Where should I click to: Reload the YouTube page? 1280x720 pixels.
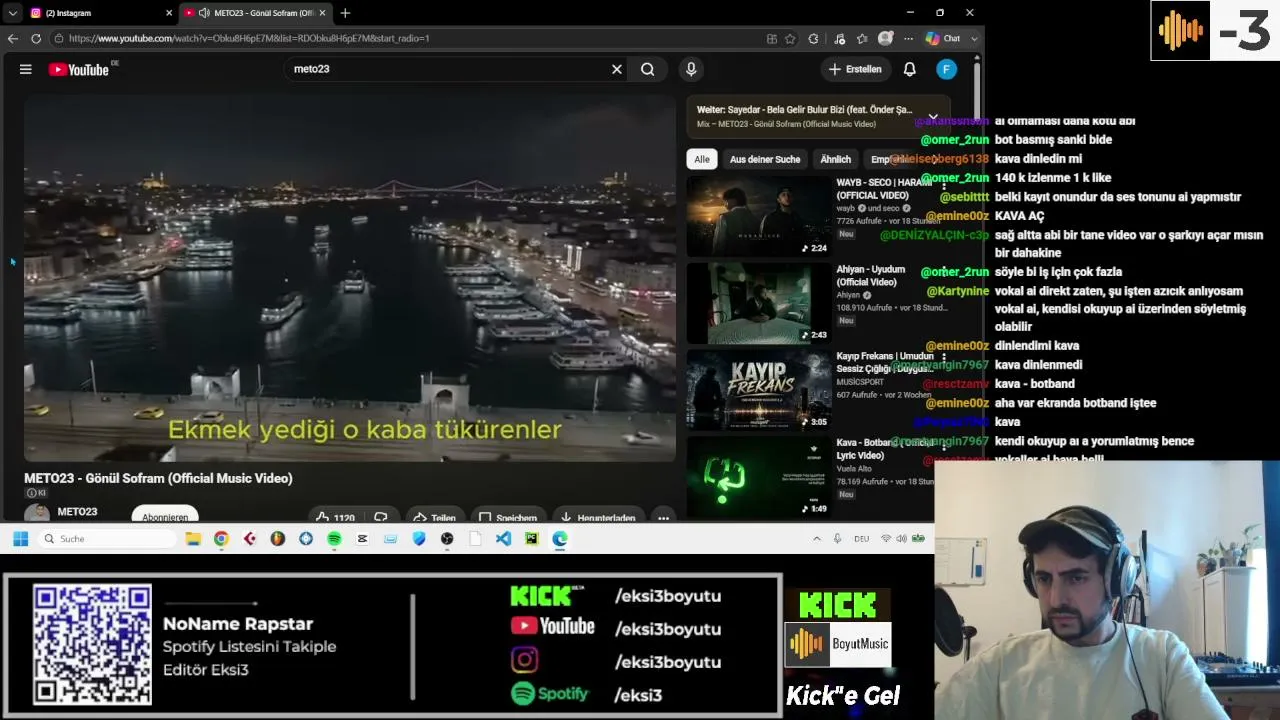(x=36, y=38)
